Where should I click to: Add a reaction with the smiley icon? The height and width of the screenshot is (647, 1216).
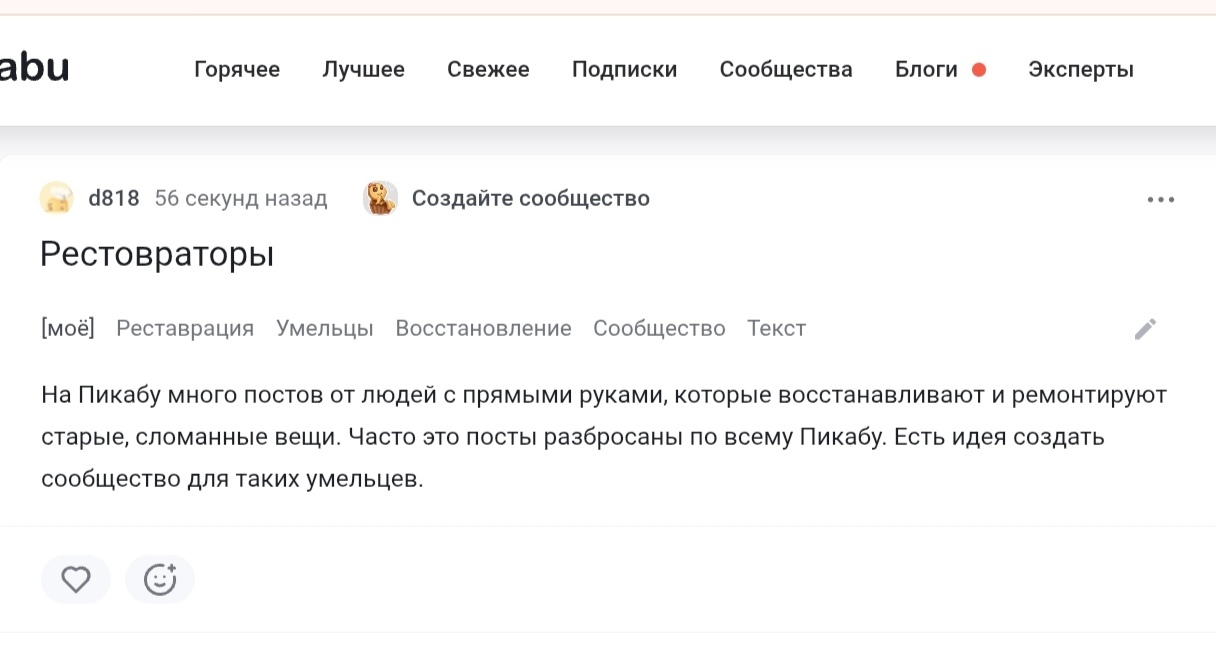(x=160, y=579)
